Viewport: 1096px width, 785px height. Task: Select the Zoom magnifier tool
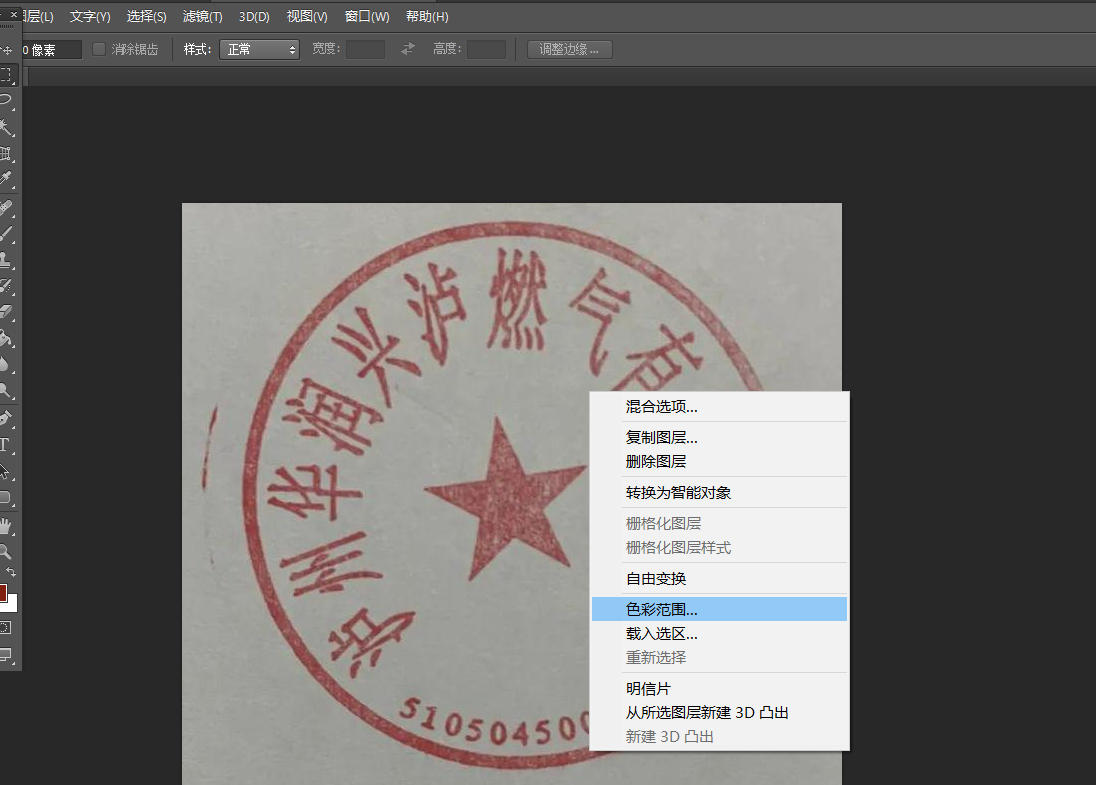[x=7, y=551]
